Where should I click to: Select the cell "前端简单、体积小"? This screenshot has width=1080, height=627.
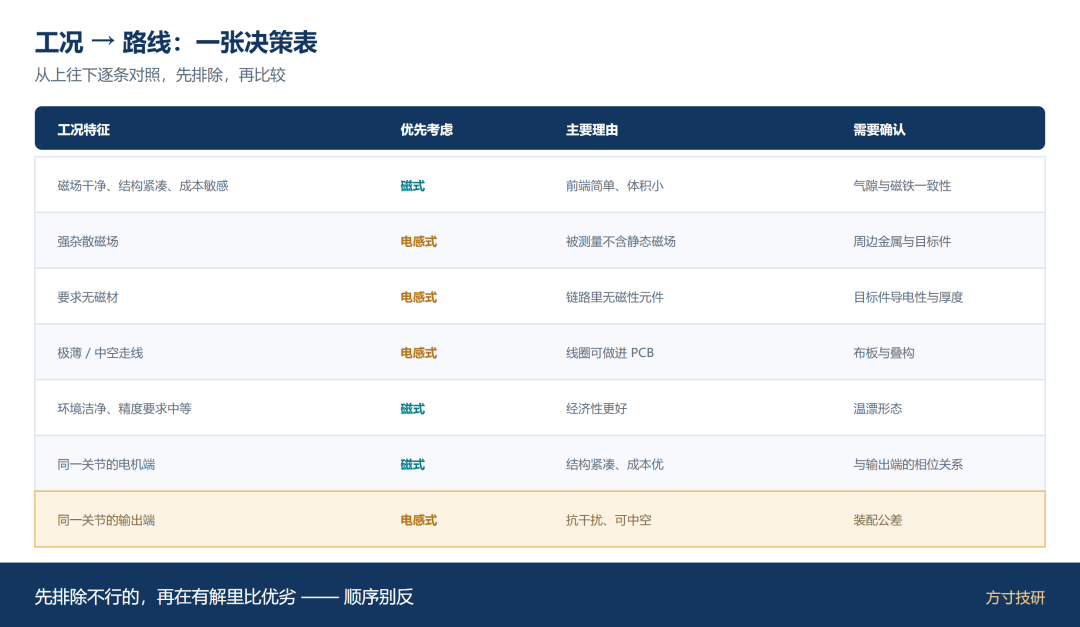coord(614,185)
